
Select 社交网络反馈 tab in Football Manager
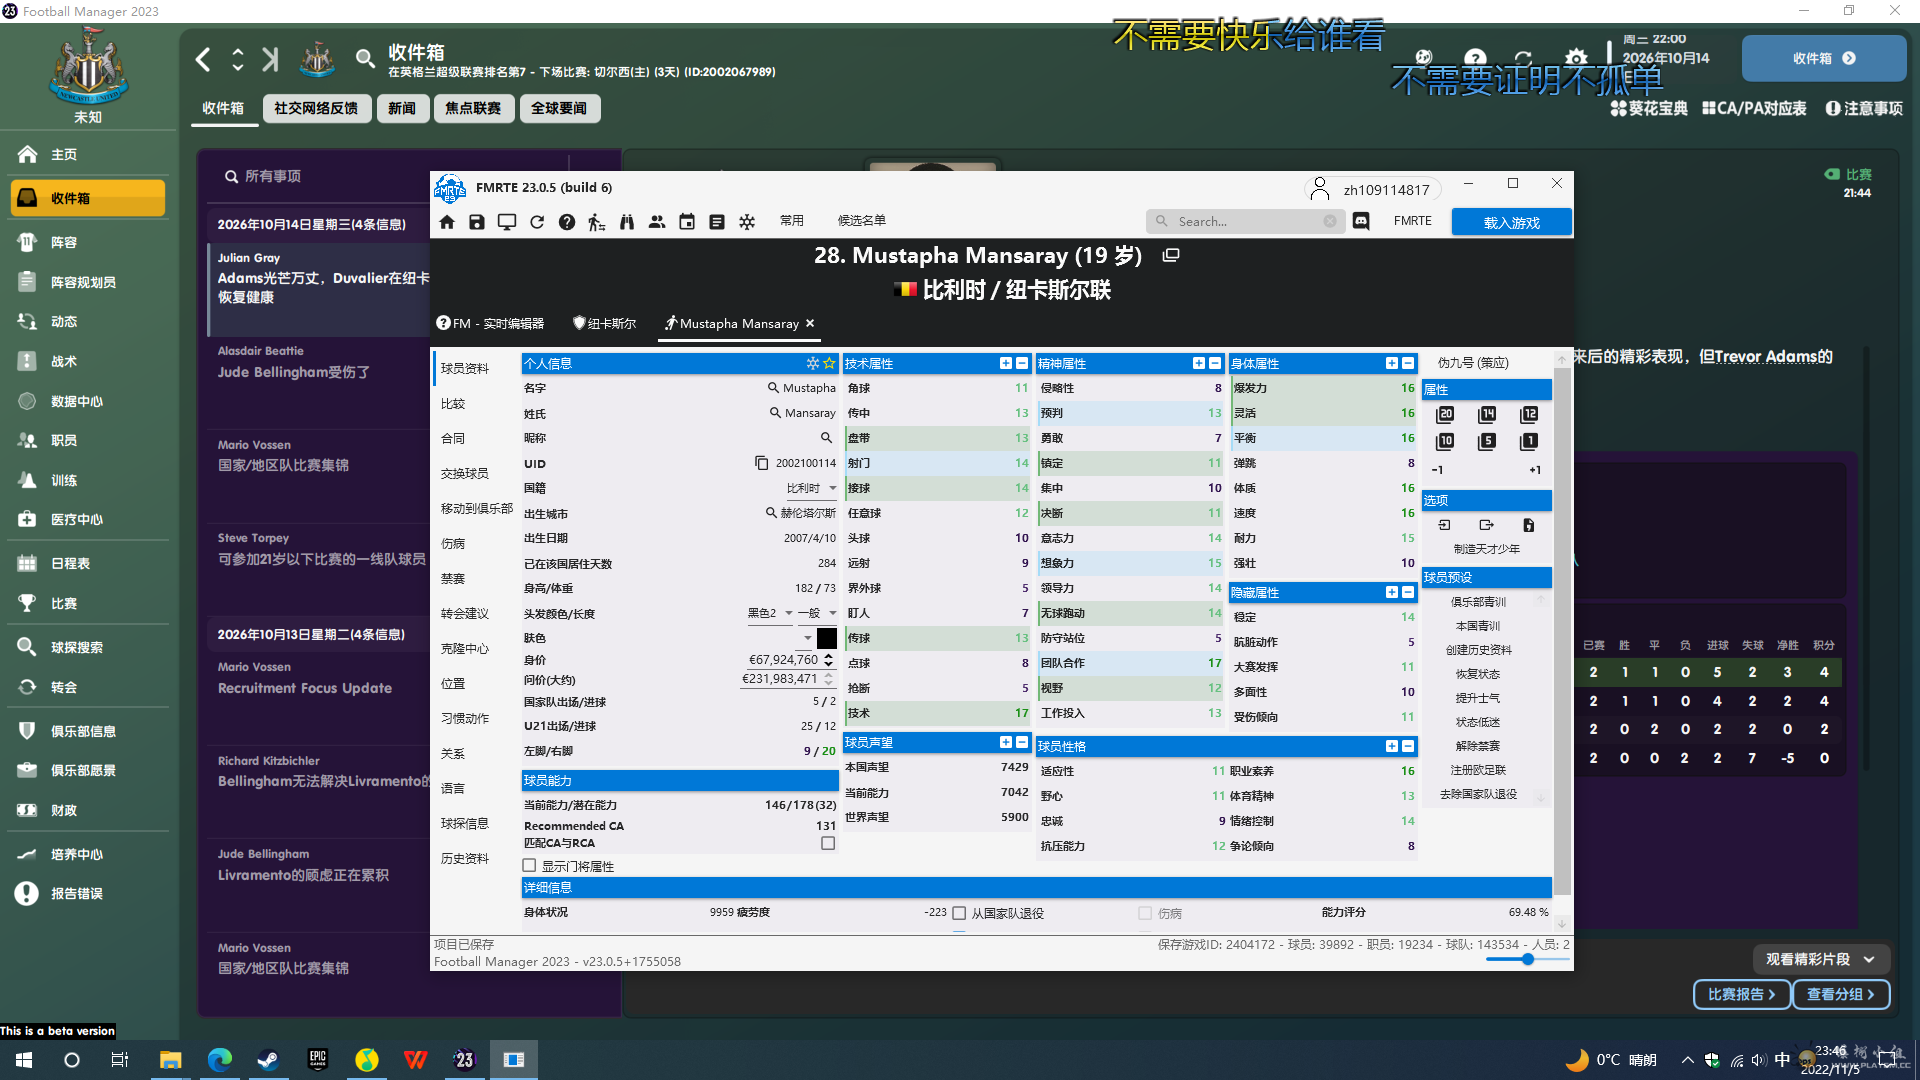316,108
